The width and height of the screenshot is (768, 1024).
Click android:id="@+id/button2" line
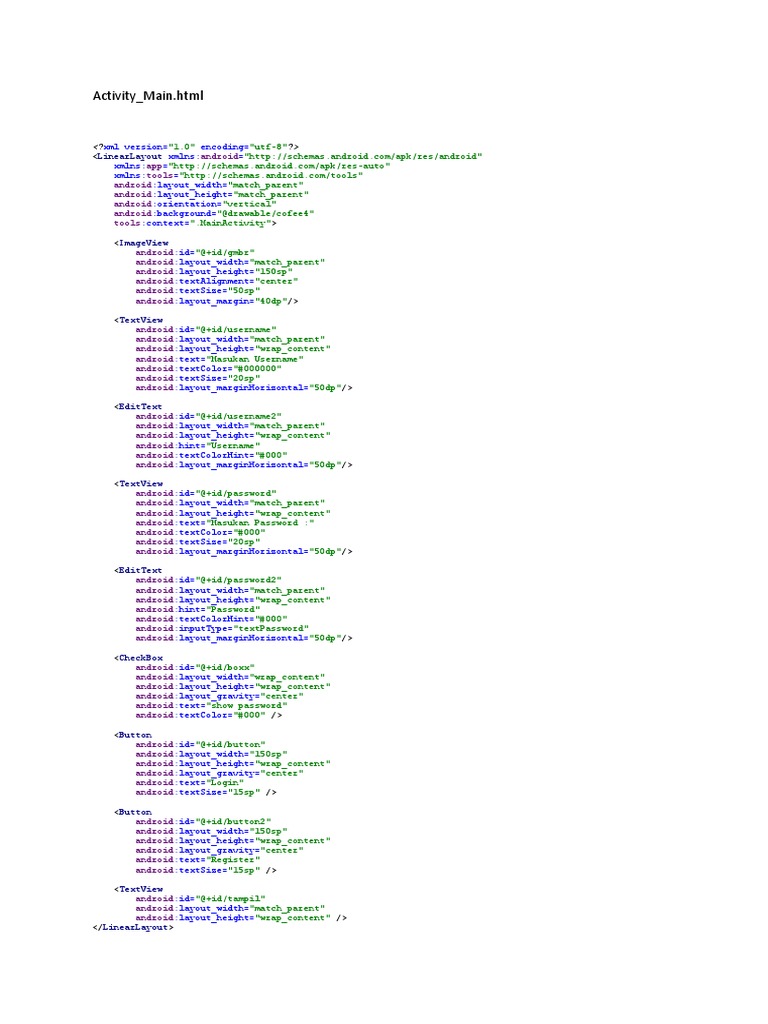(203, 822)
